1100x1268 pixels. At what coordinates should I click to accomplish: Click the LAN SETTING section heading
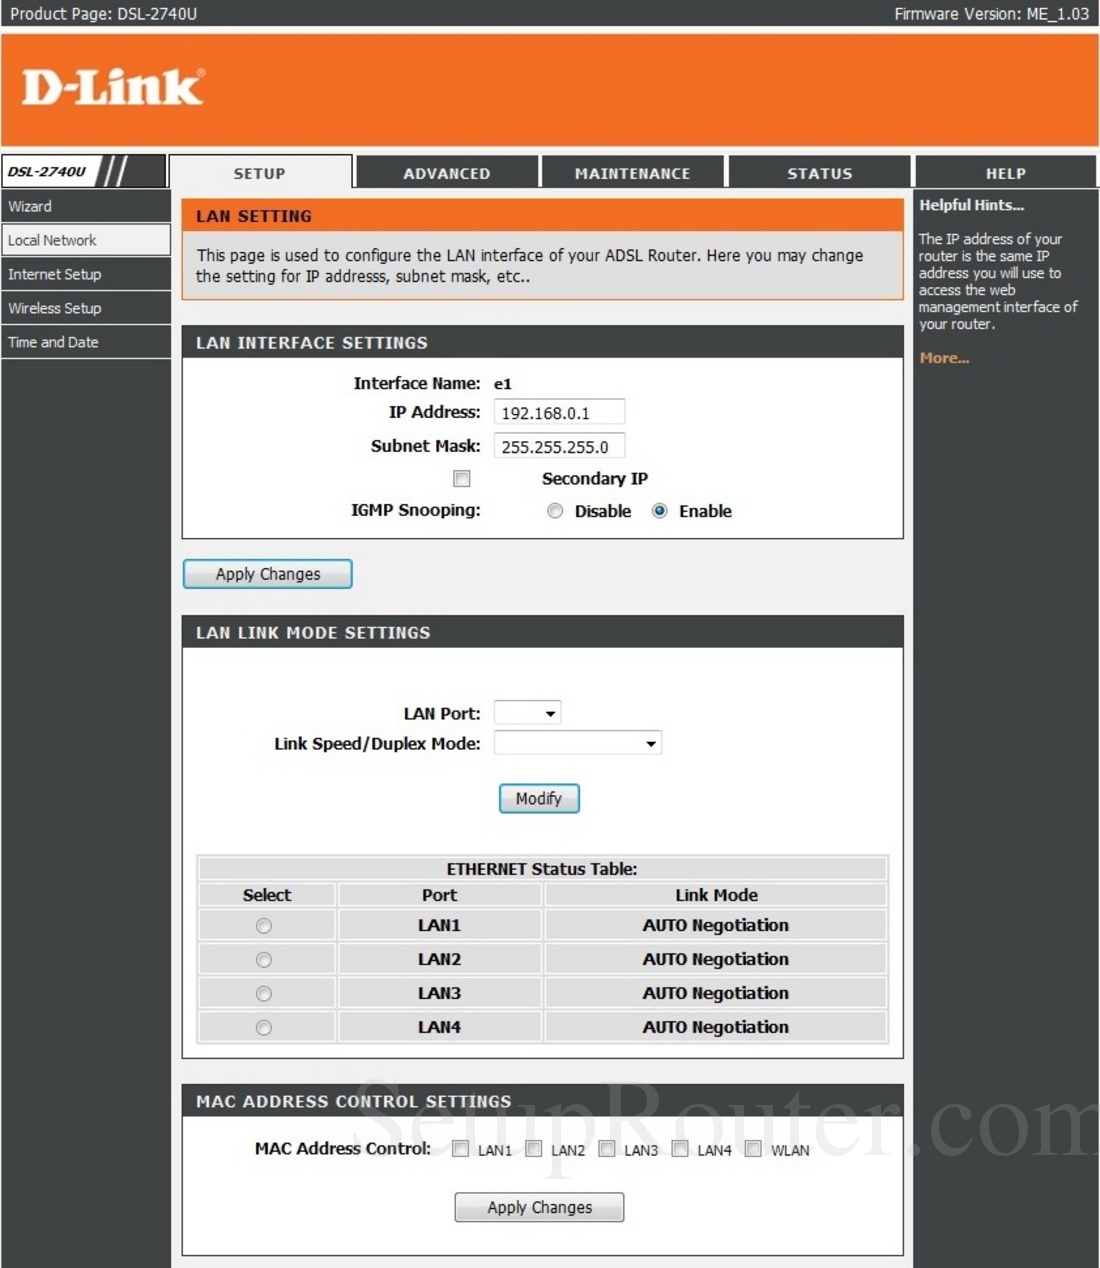254,216
